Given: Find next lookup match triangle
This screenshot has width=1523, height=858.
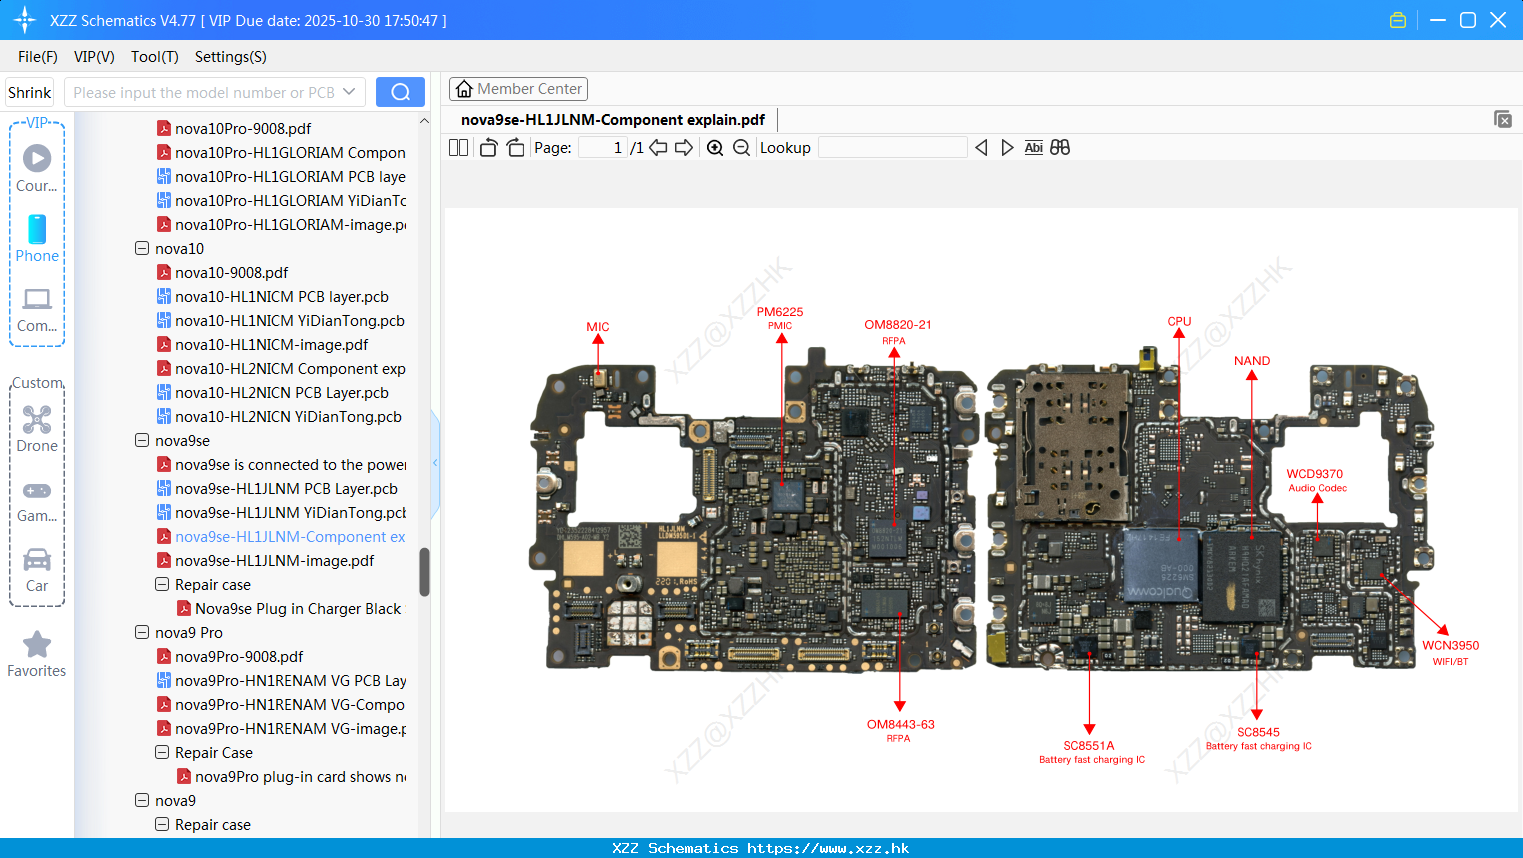Looking at the screenshot, I should (1007, 147).
